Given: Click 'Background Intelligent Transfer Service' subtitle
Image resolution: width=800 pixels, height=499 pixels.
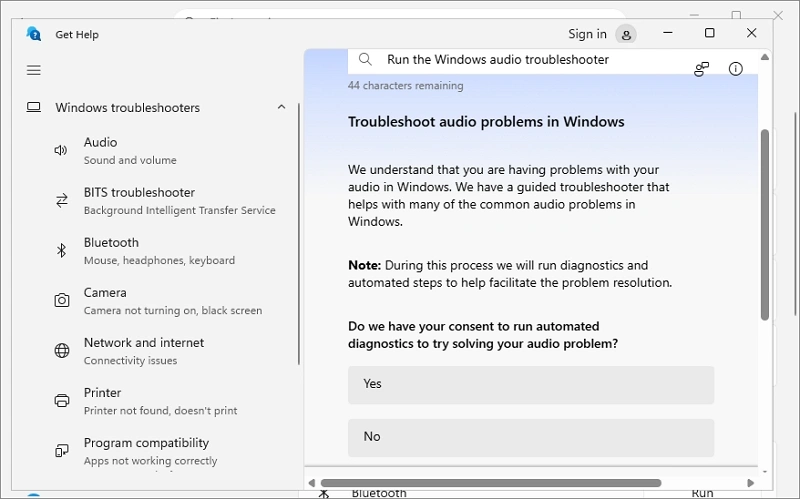Looking at the screenshot, I should (x=180, y=210).
